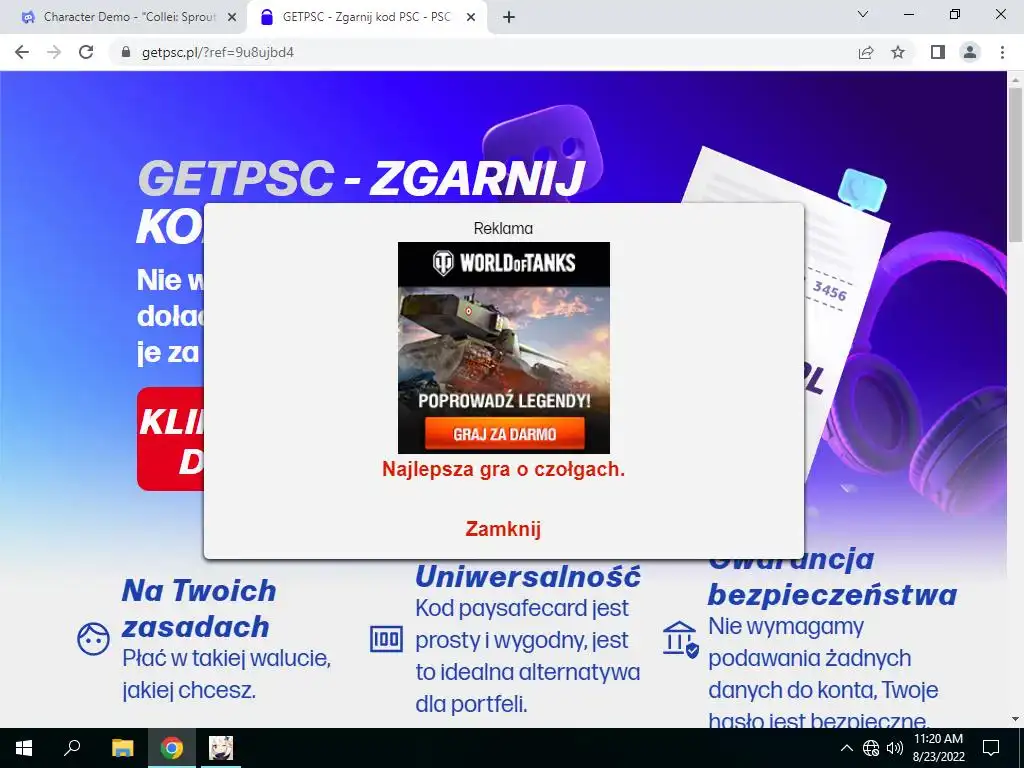1024x768 pixels.
Task: Open the anime character app in taskbar
Action: [221, 748]
